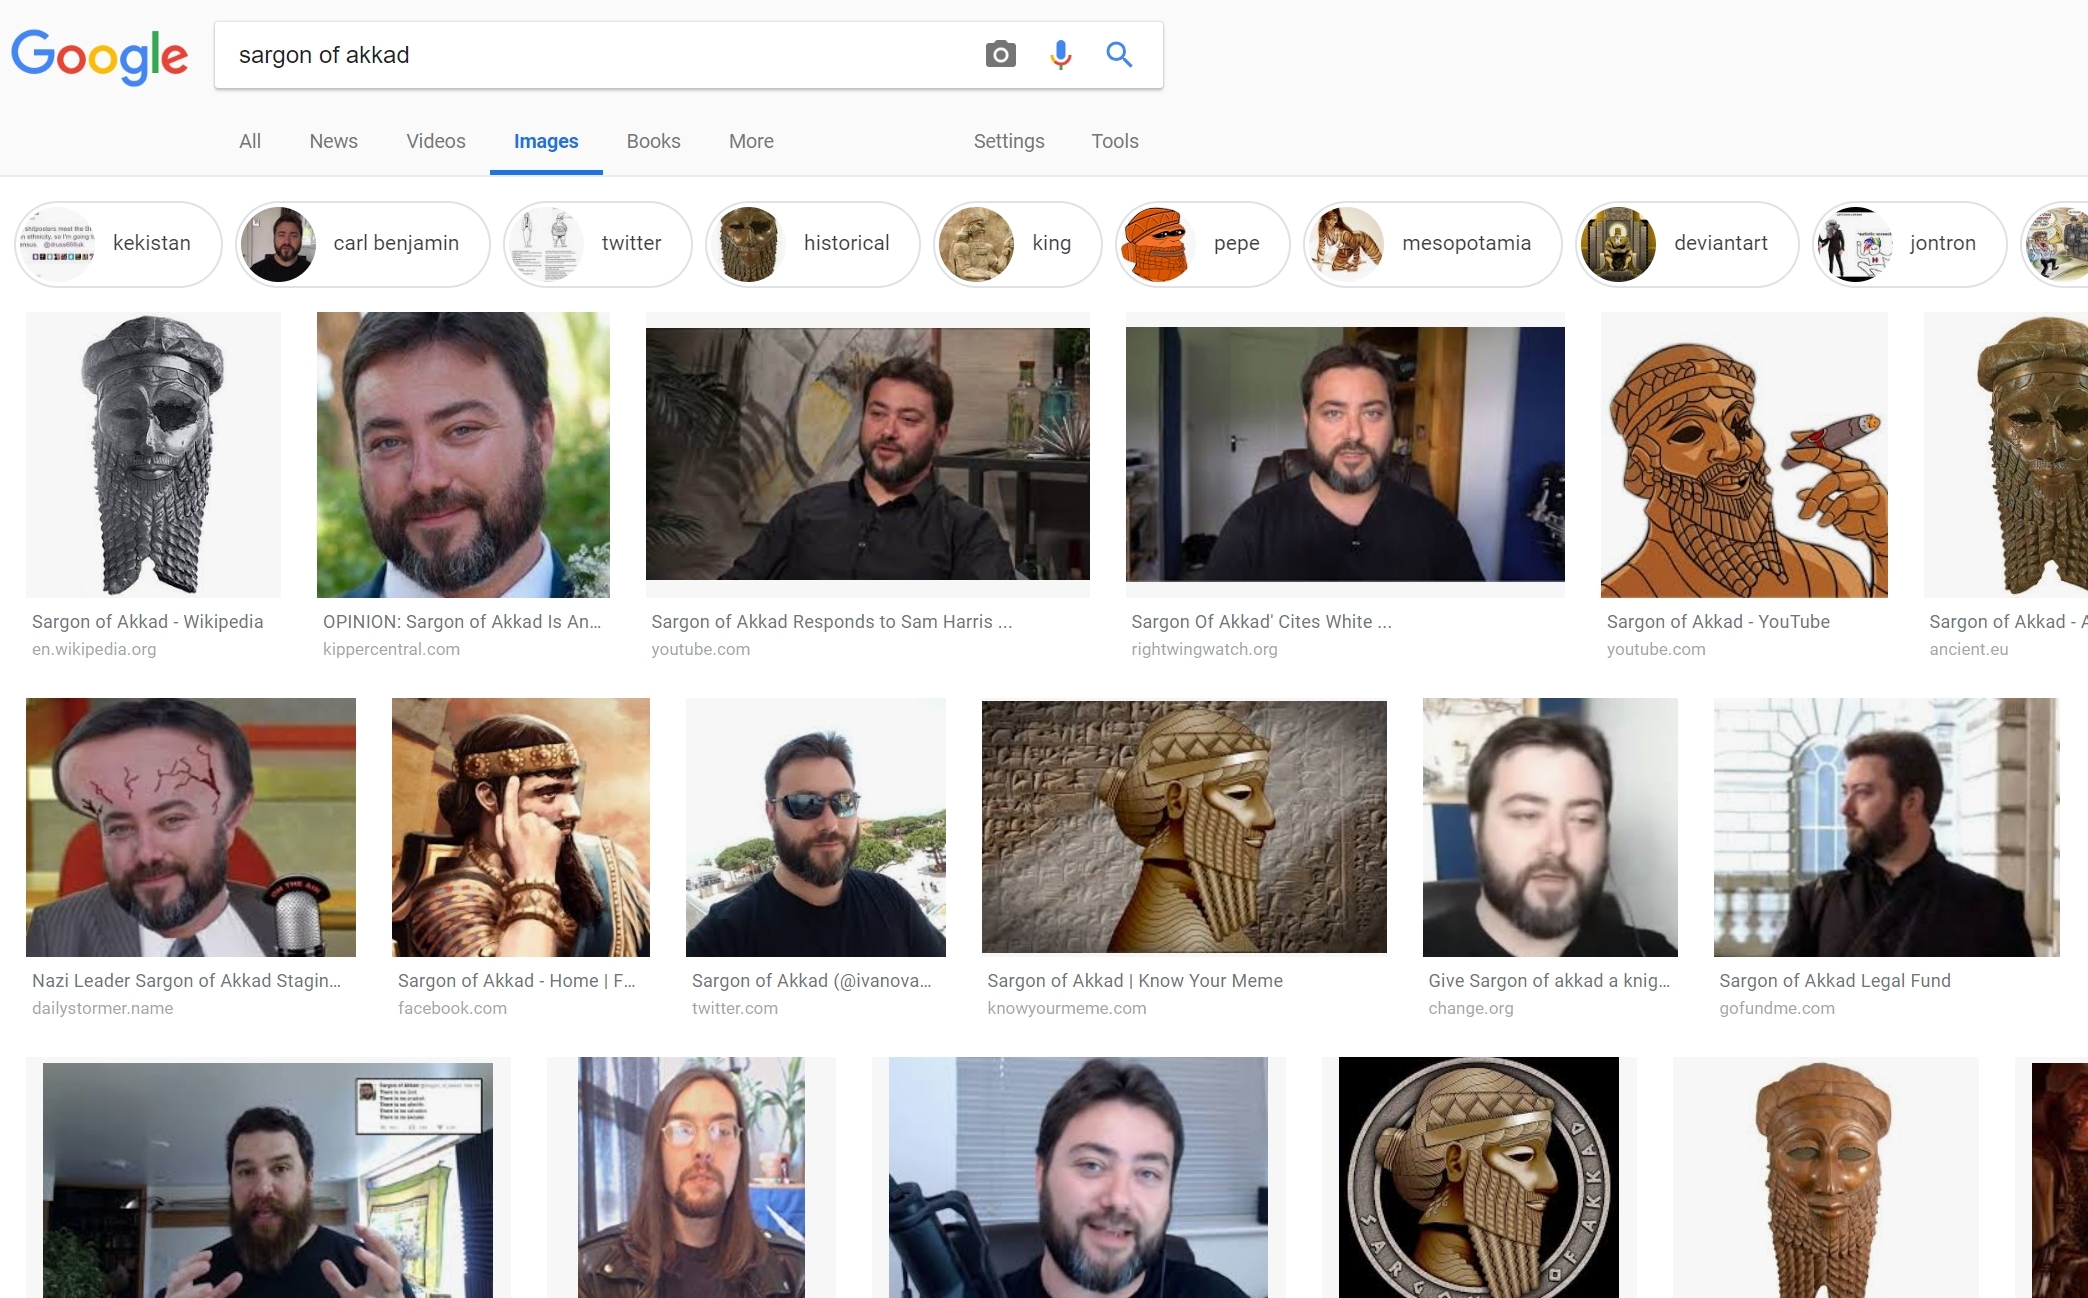Click 'Sargon of Akkad - Wikipedia' caption

point(148,622)
